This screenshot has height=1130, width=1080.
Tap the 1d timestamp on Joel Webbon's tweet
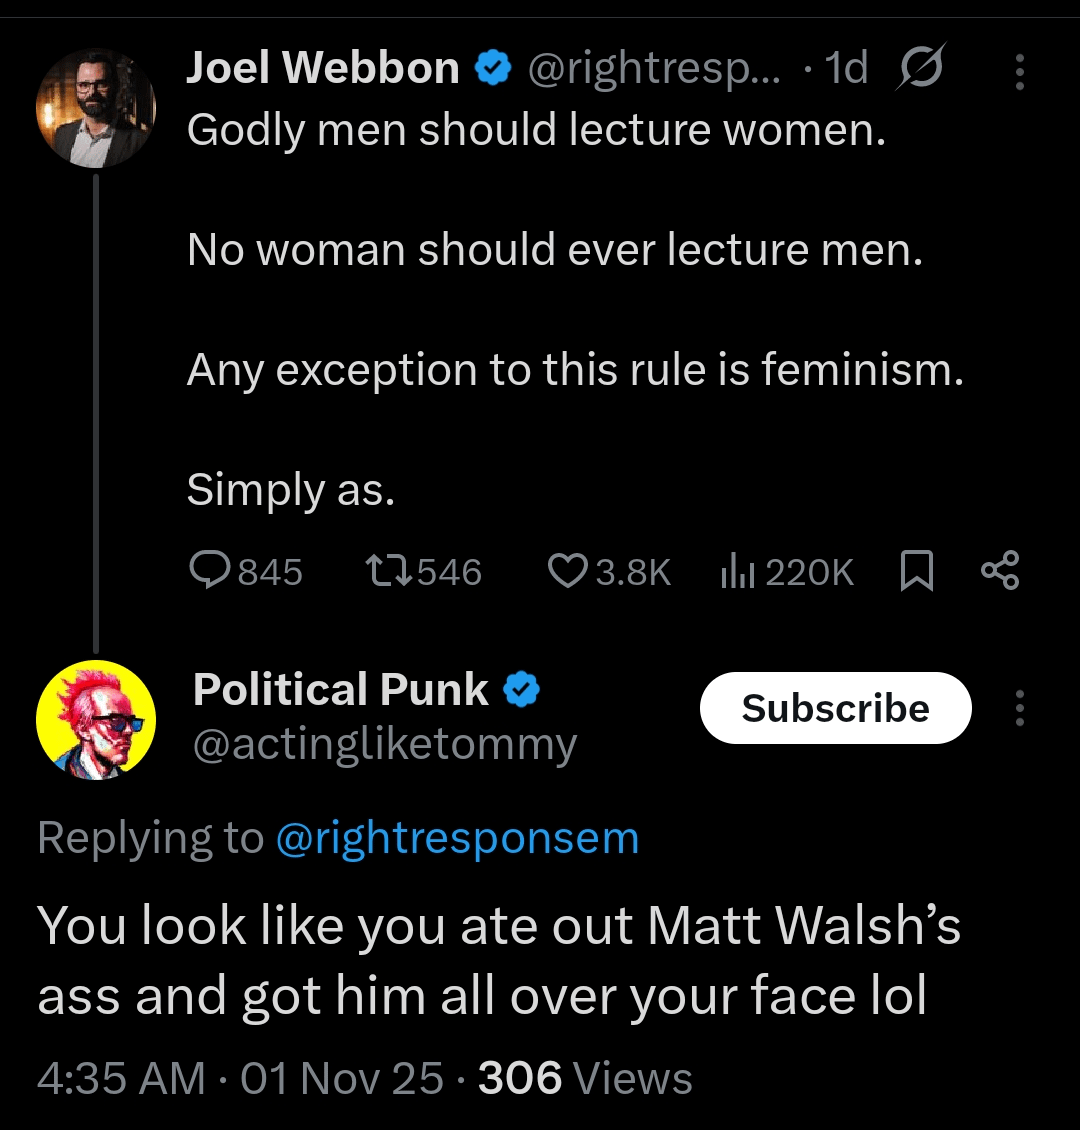tap(846, 69)
